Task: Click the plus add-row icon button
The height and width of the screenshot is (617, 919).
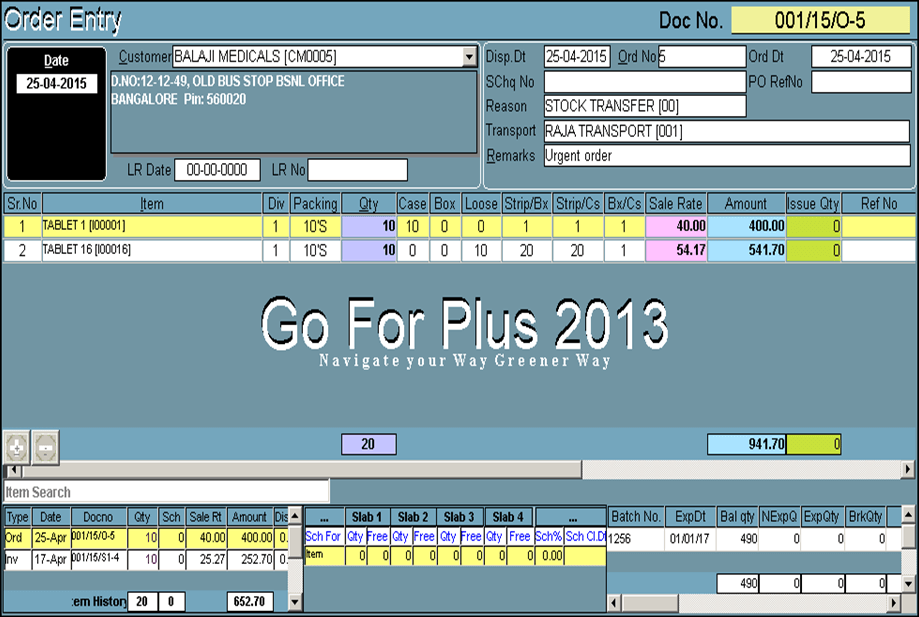Action: pyautogui.click(x=16, y=448)
